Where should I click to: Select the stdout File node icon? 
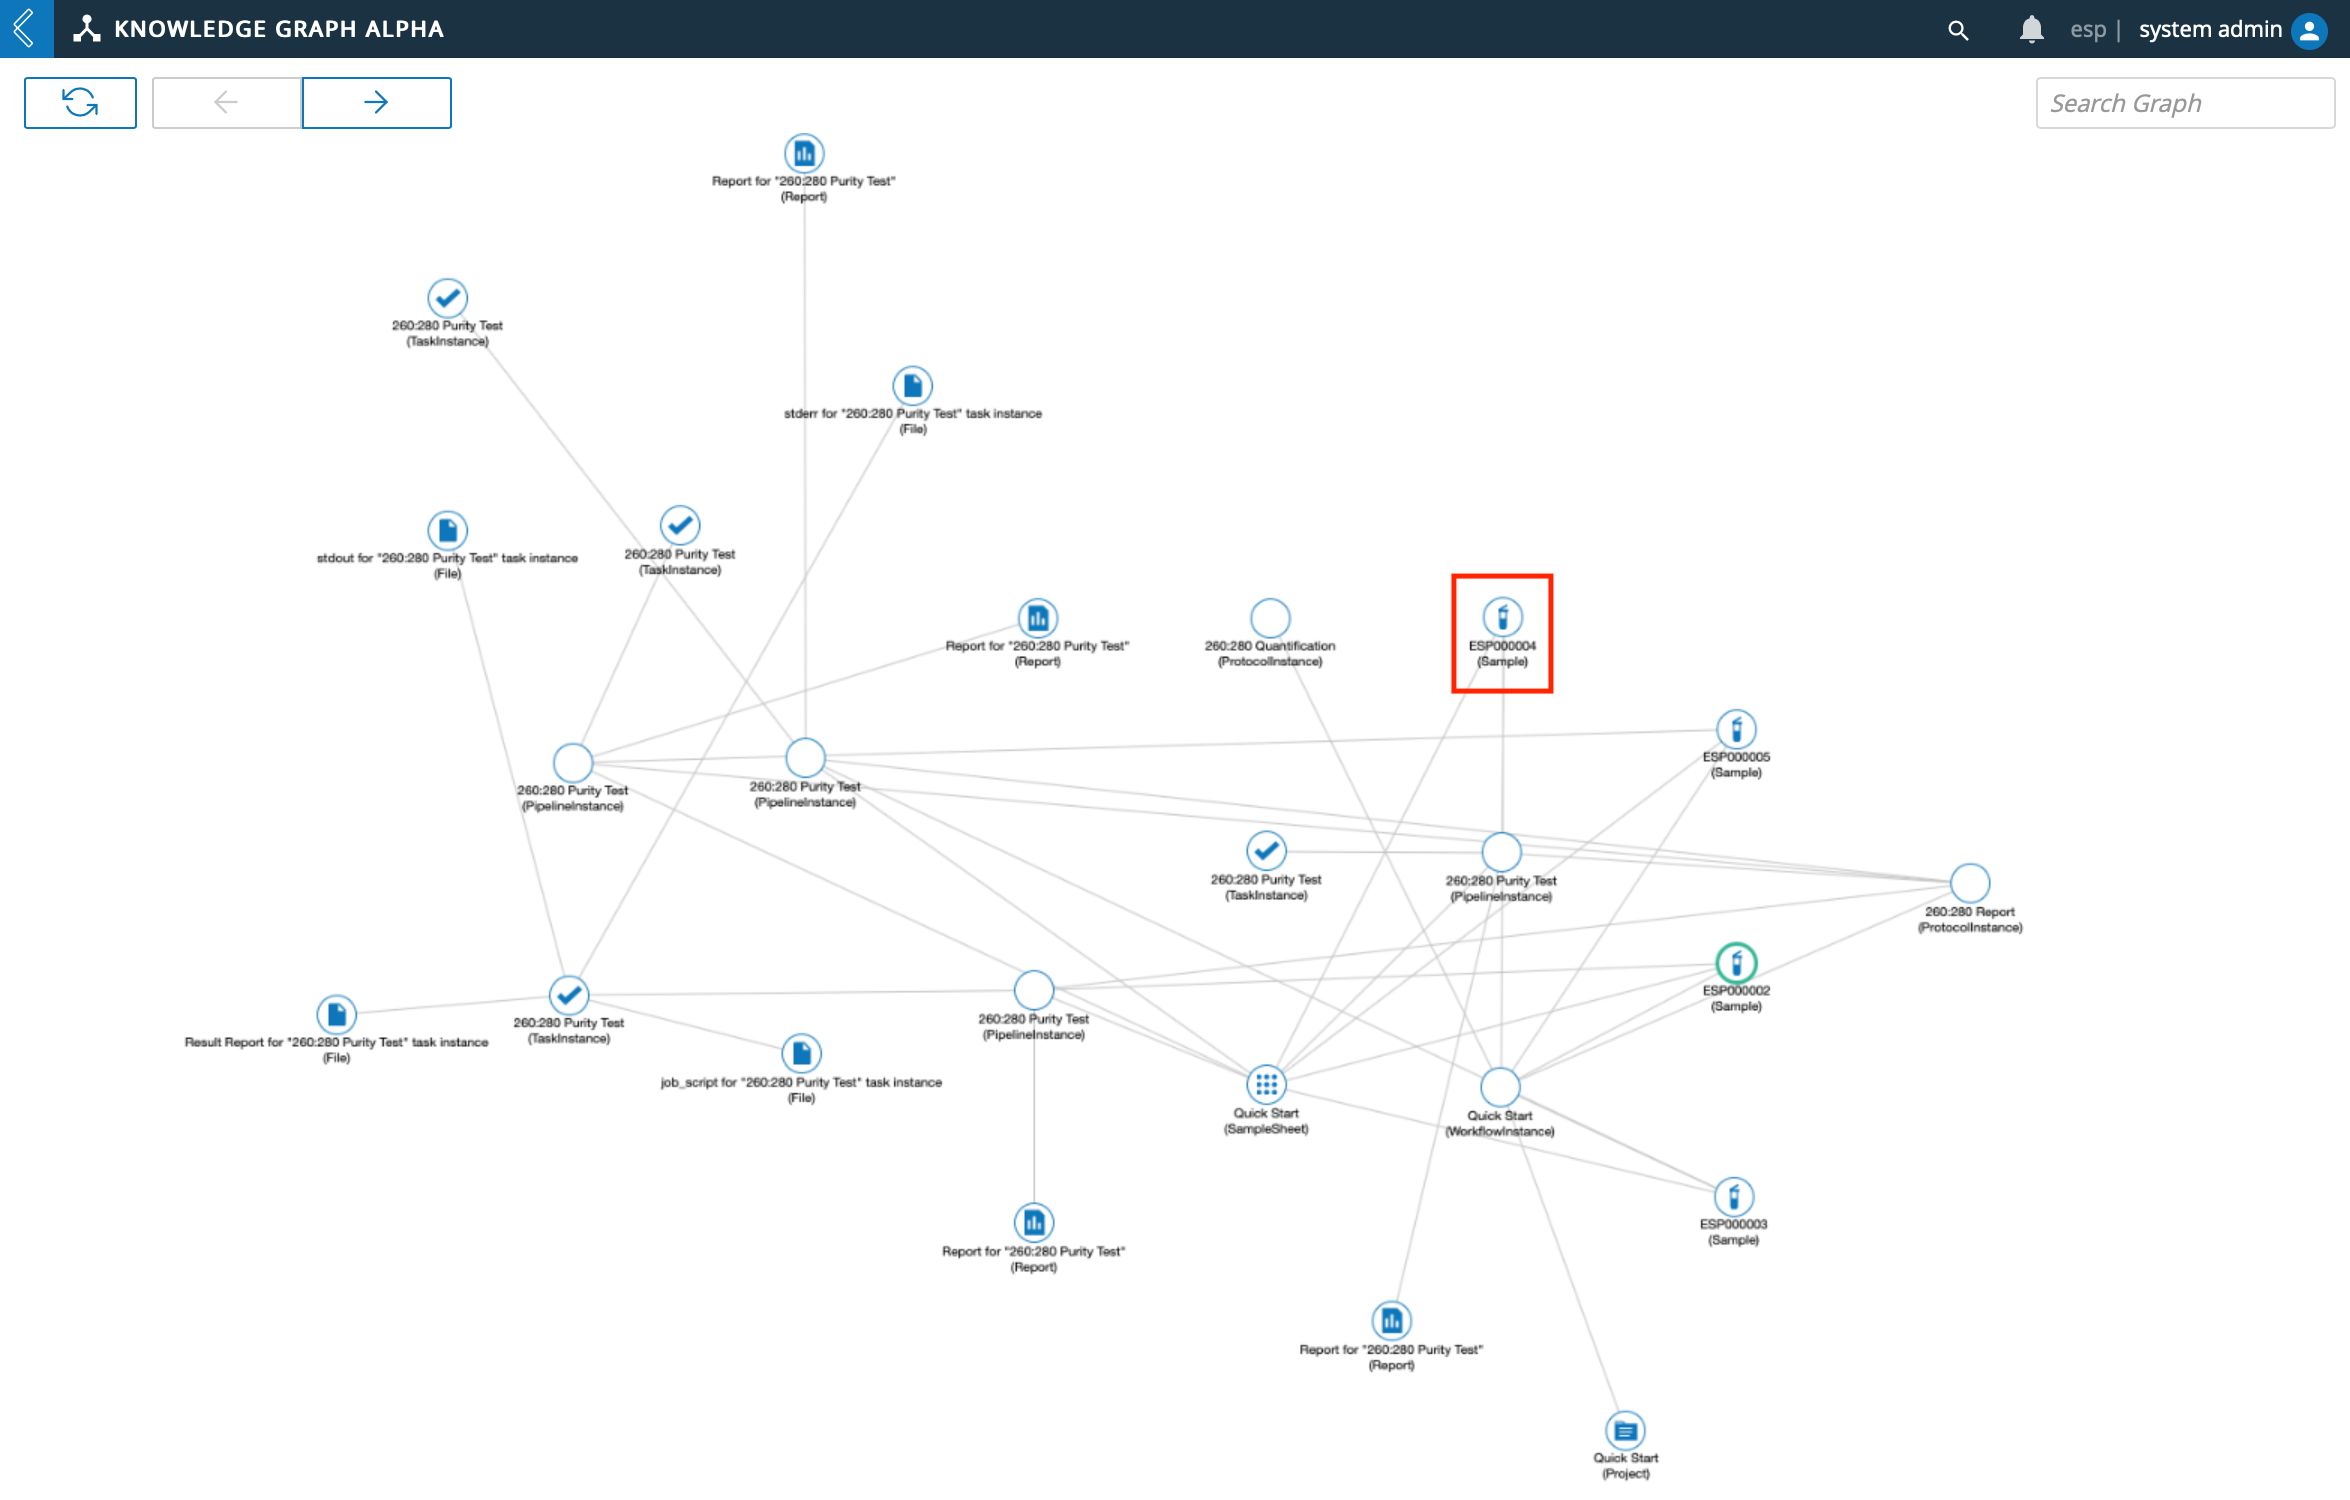[447, 530]
